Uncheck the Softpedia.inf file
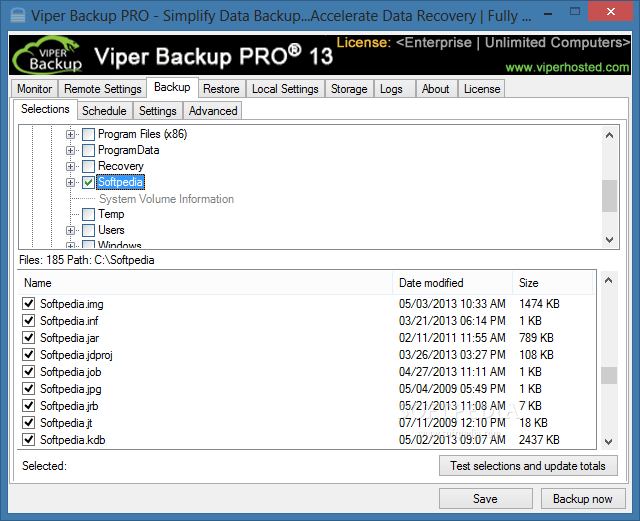The width and height of the screenshot is (640, 521). pos(29,321)
